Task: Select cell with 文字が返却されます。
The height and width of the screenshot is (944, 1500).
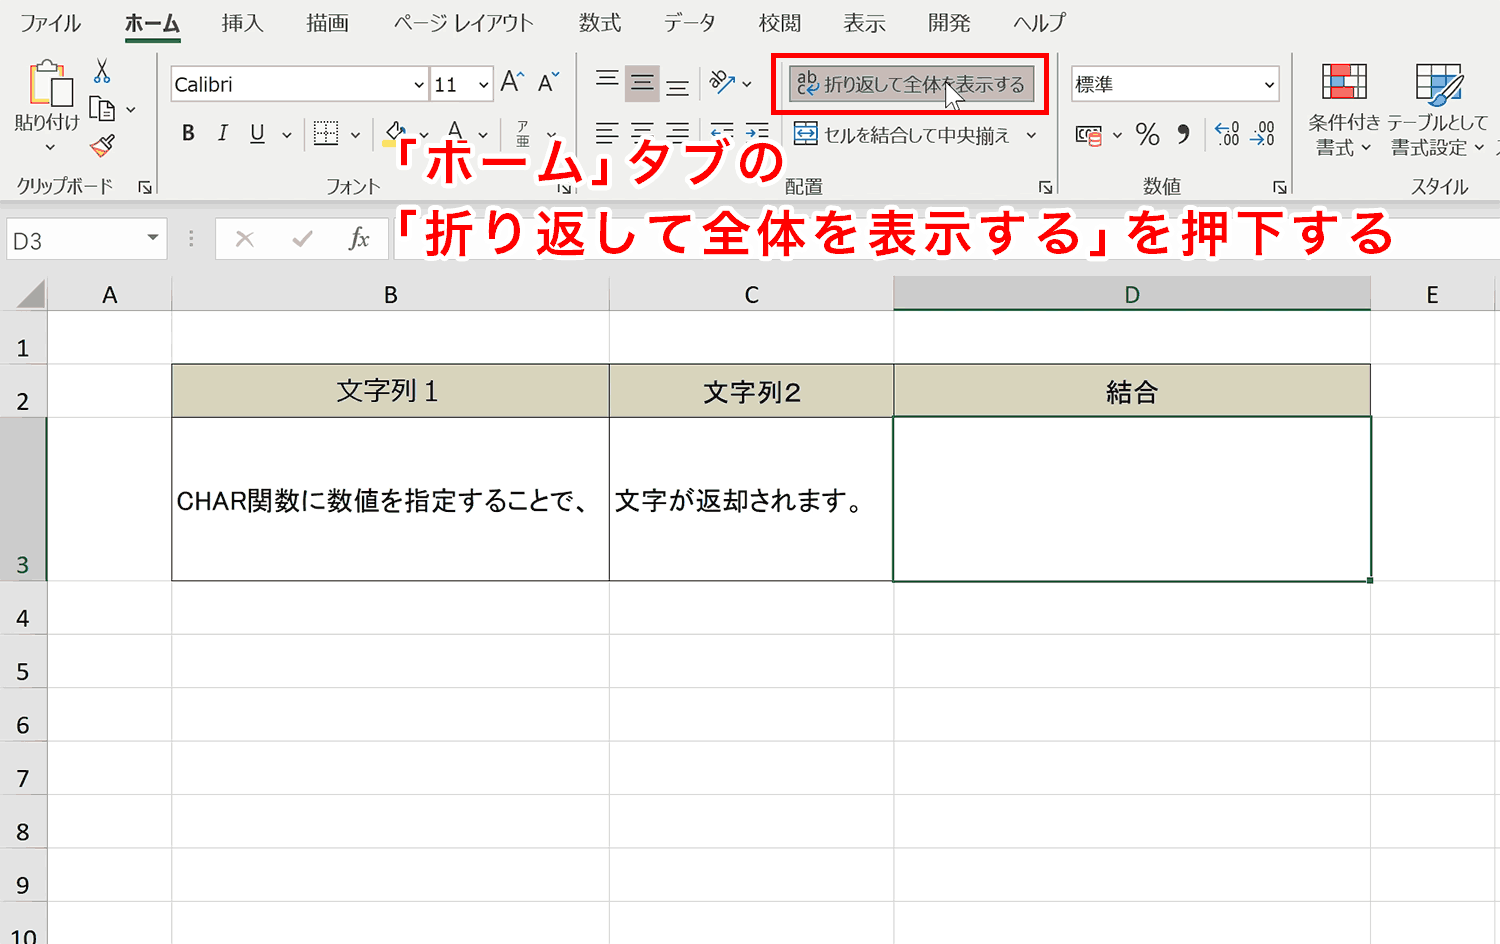Action: (x=751, y=499)
